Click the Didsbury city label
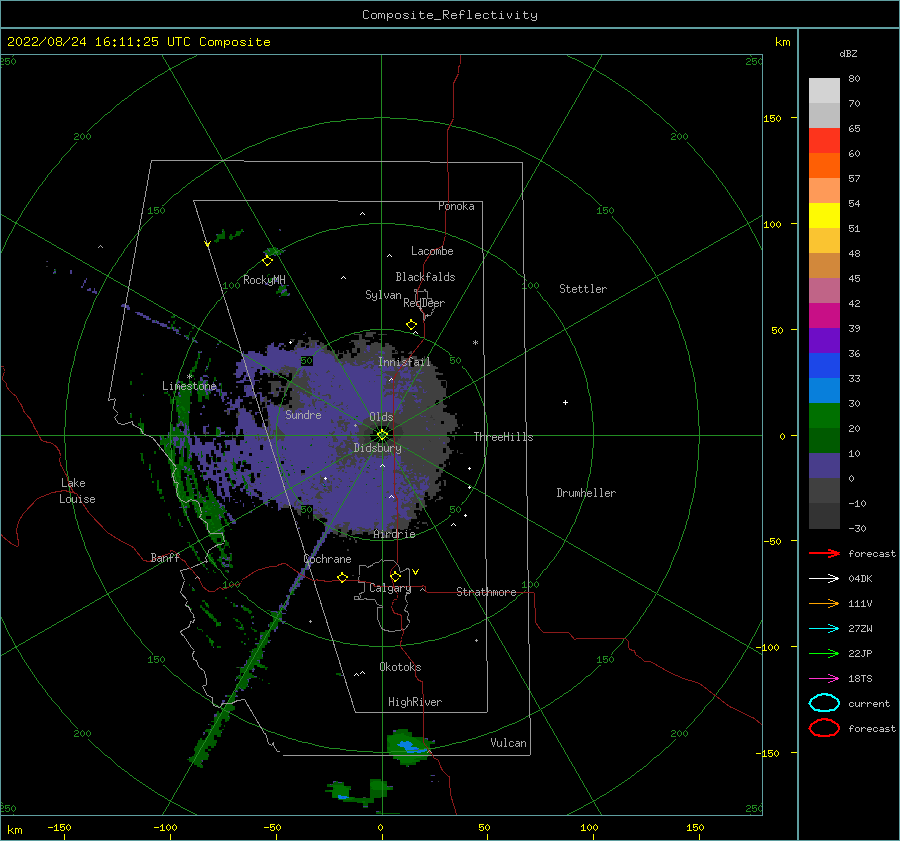Image resolution: width=900 pixels, height=841 pixels. click(x=377, y=448)
